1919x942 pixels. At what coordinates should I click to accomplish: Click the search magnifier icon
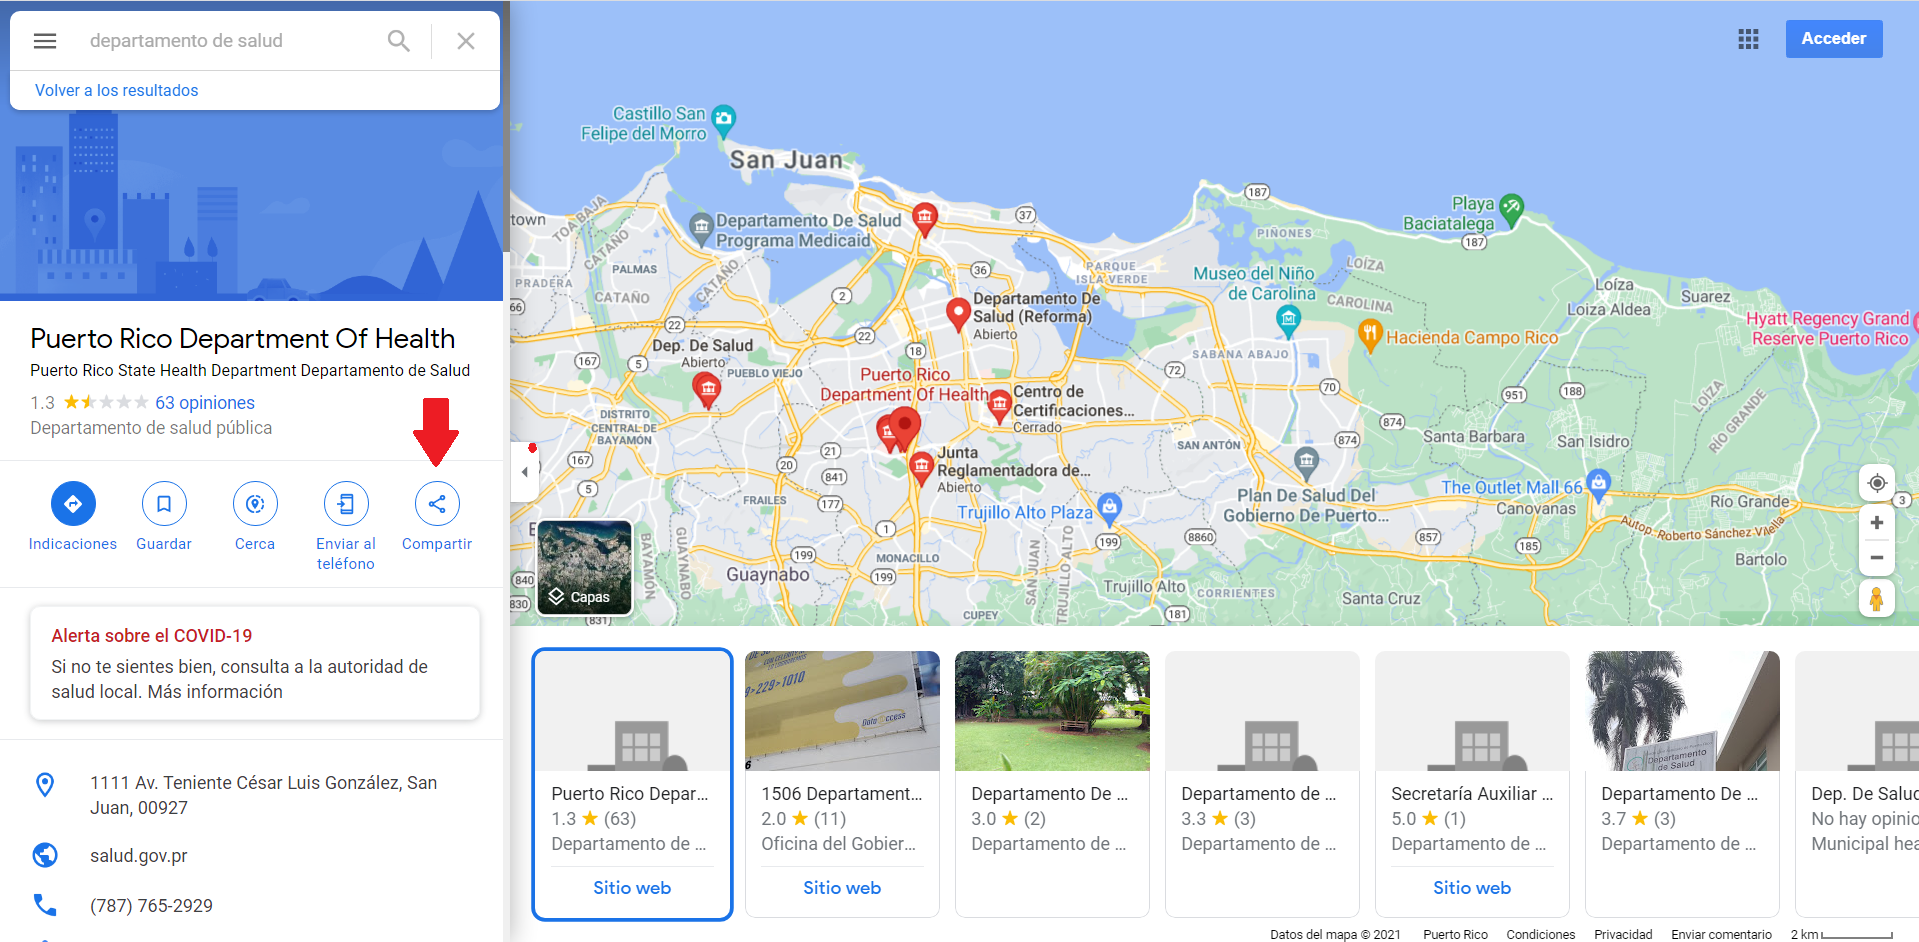click(398, 41)
